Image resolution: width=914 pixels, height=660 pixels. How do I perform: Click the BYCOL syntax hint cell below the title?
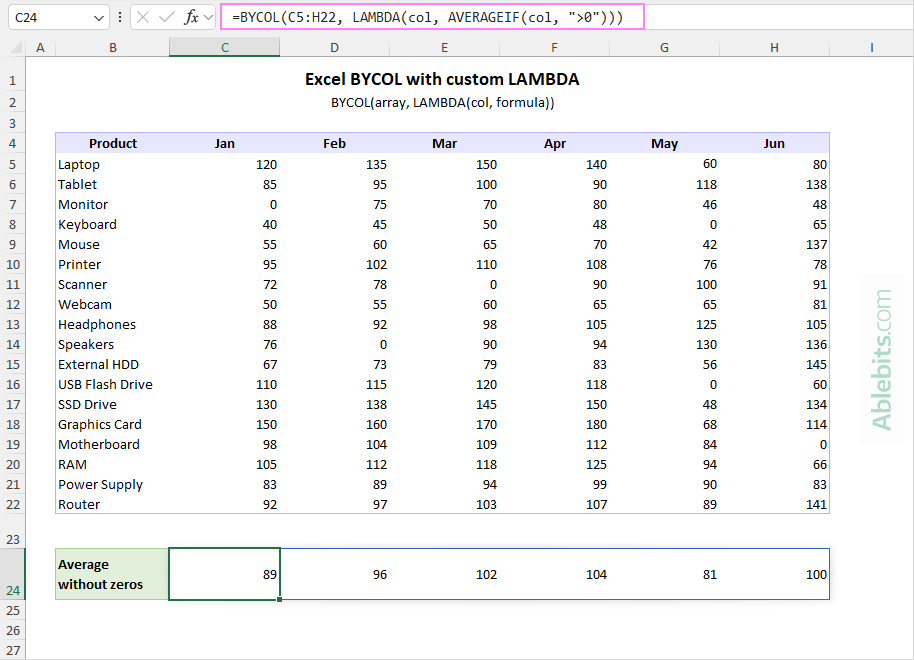pyautogui.click(x=443, y=102)
